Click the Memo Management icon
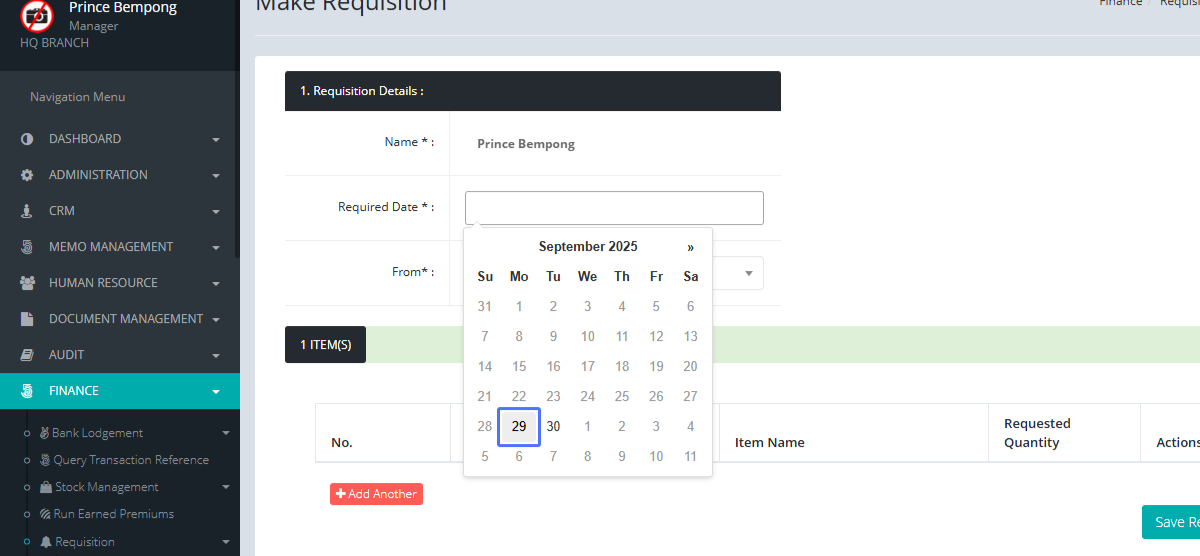The height and width of the screenshot is (556, 1200). [27, 247]
